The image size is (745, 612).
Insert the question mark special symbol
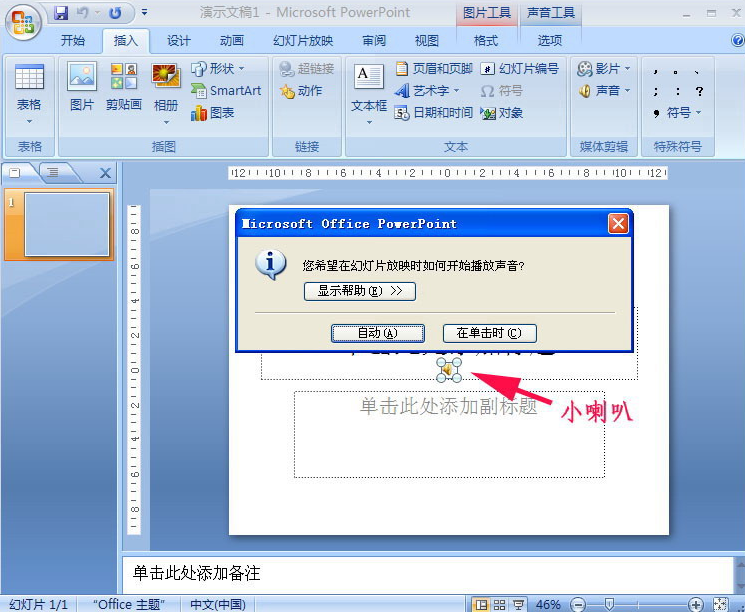[699, 91]
